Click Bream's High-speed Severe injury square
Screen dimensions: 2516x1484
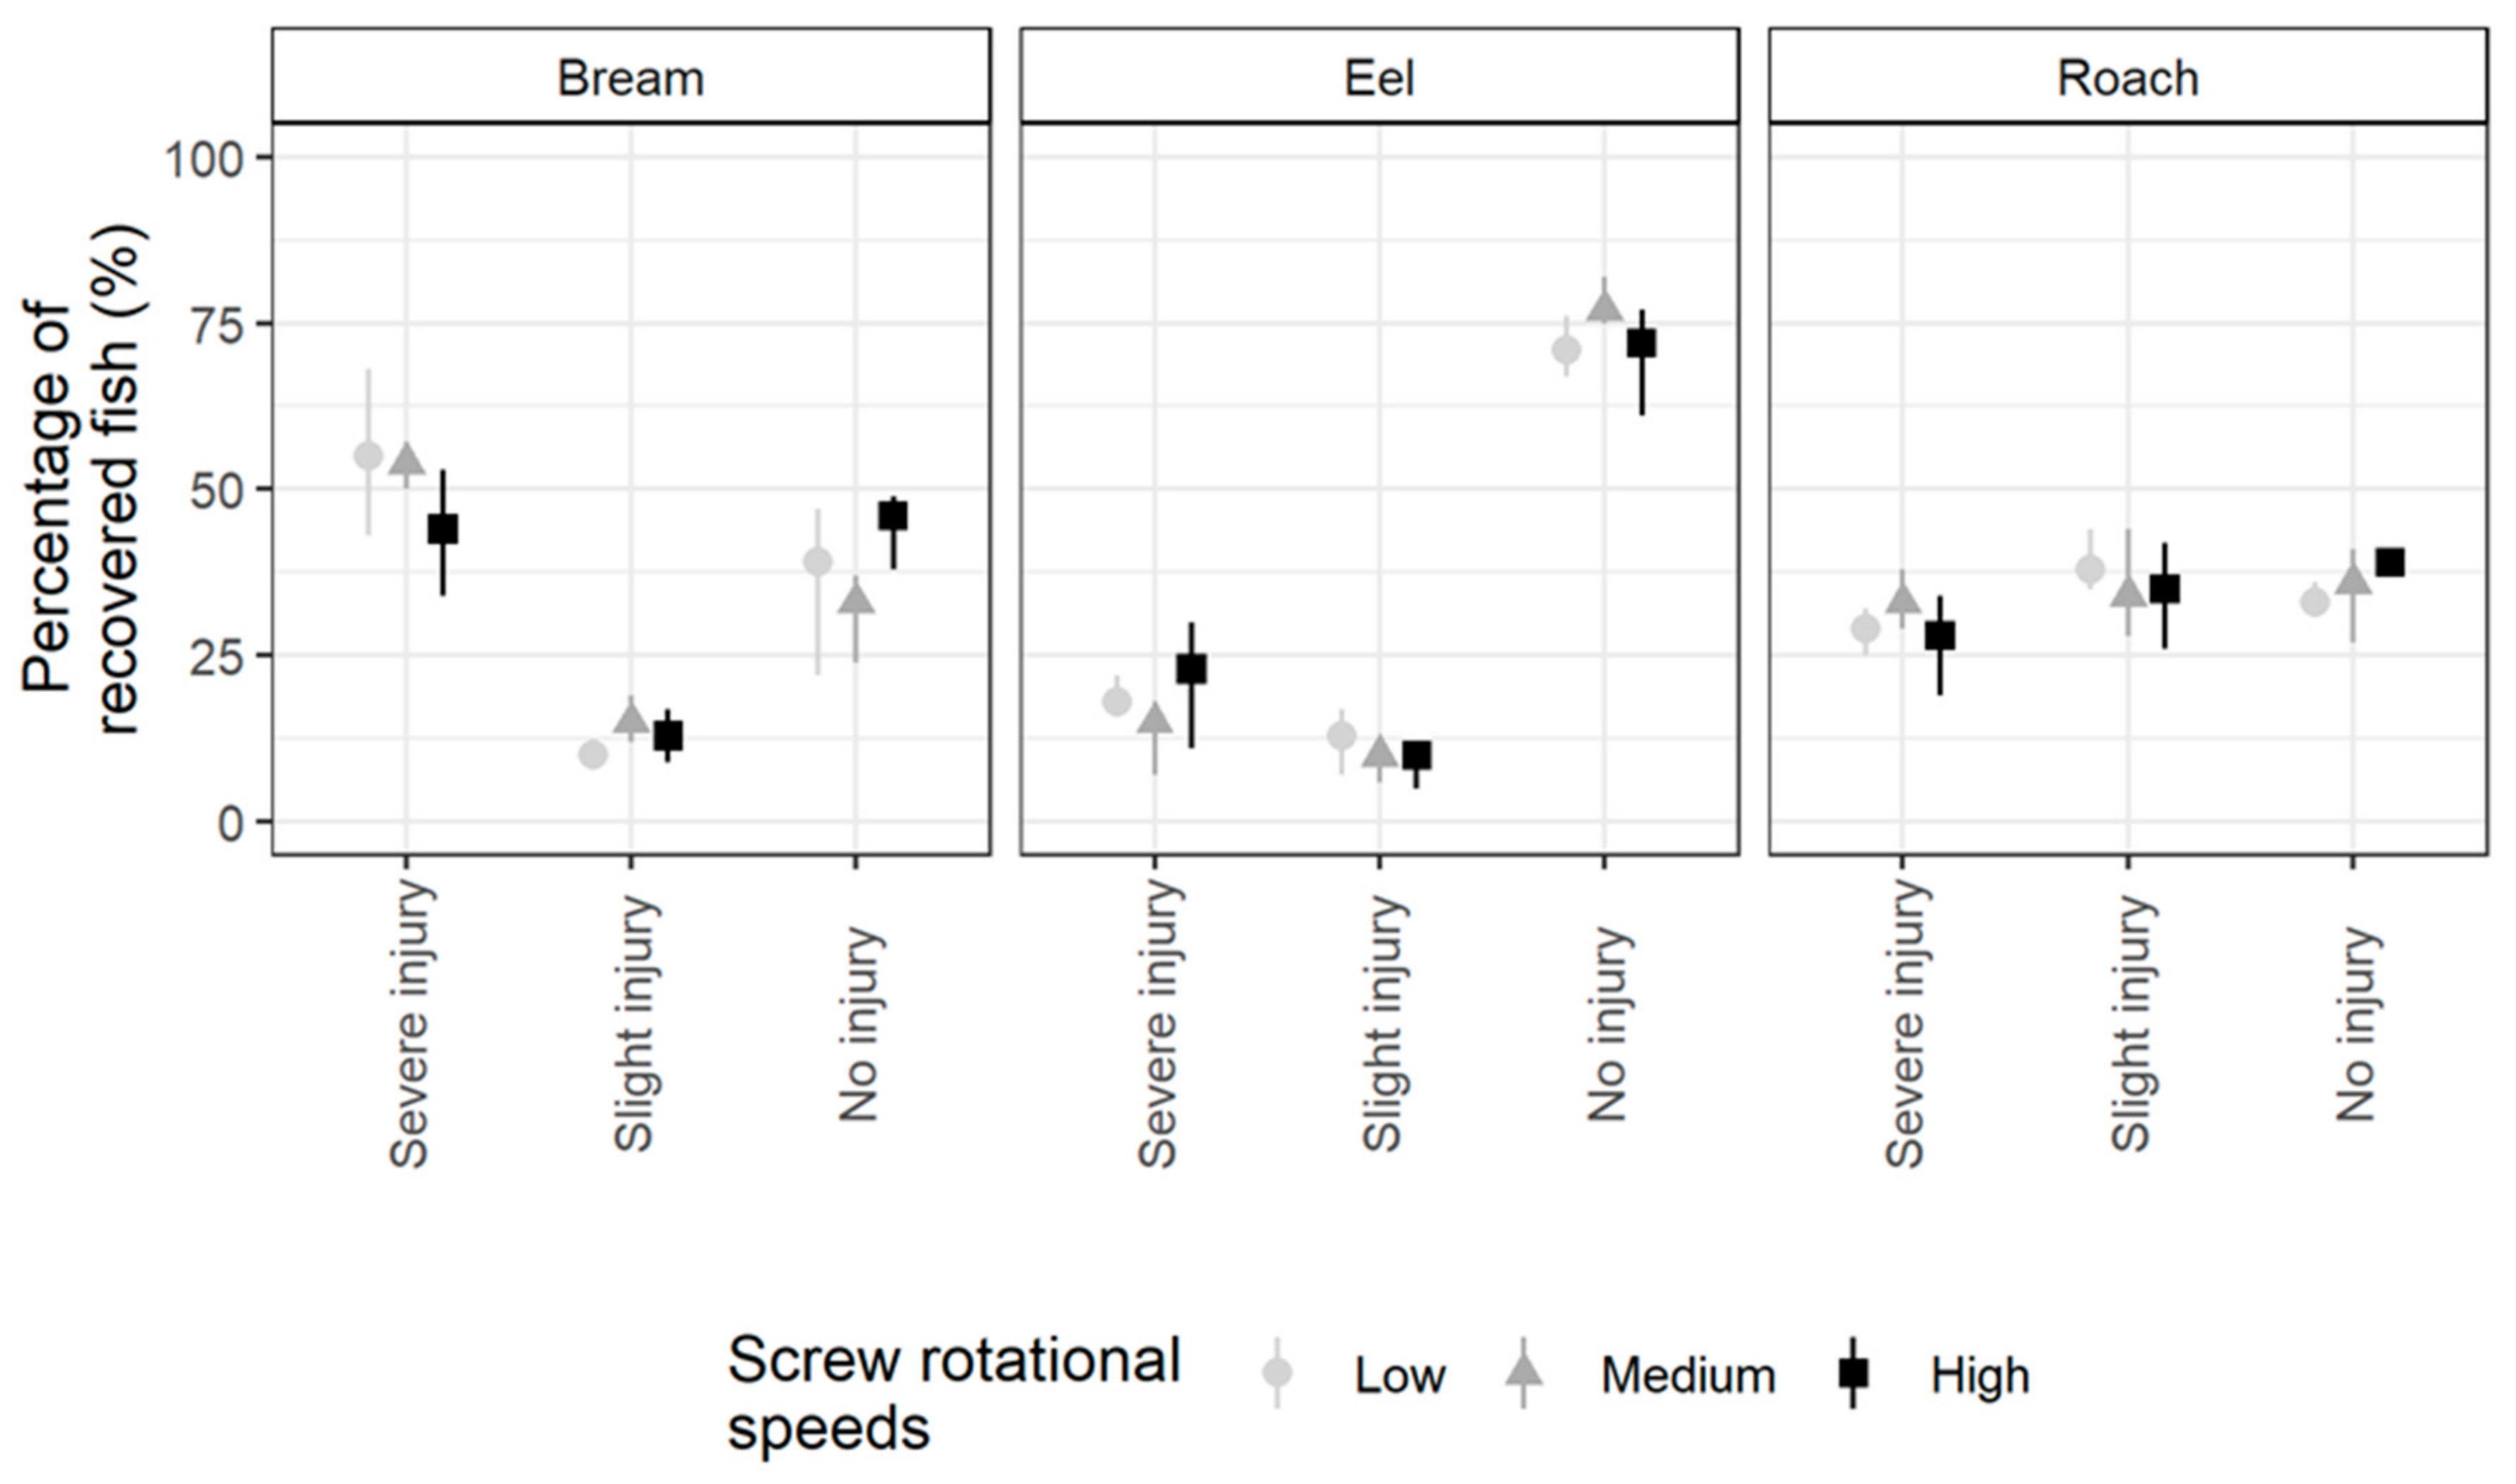(443, 529)
